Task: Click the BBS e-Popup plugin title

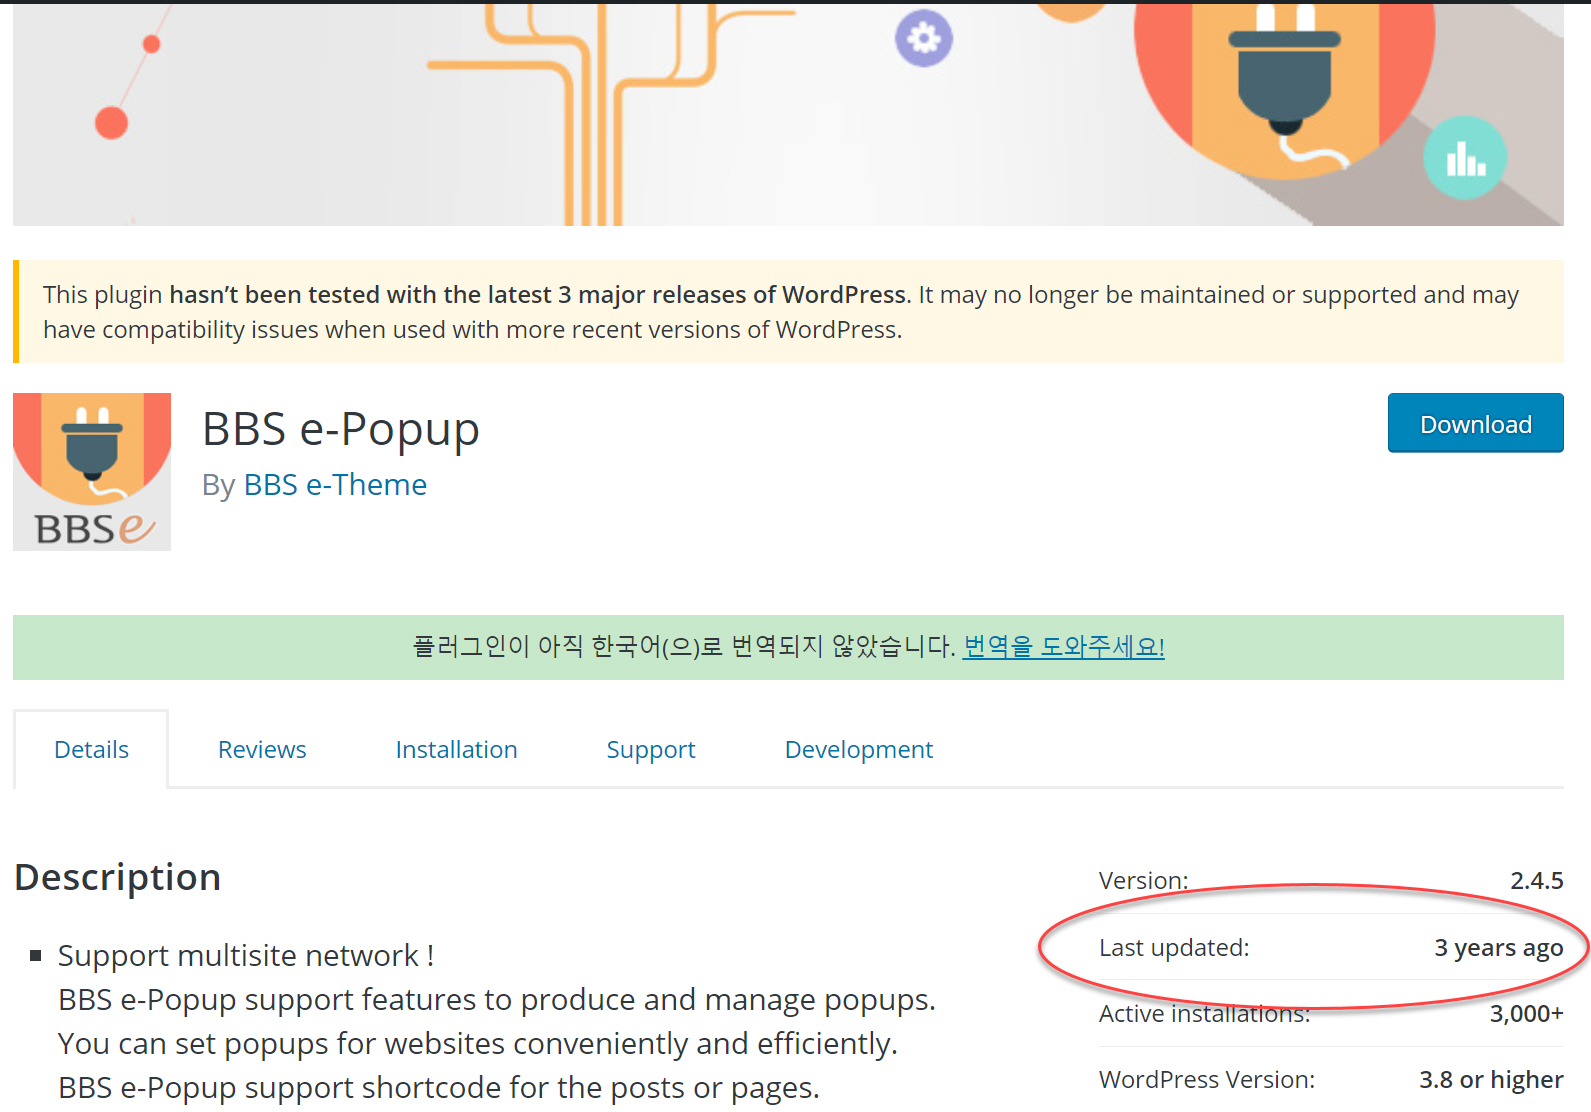Action: (x=341, y=429)
